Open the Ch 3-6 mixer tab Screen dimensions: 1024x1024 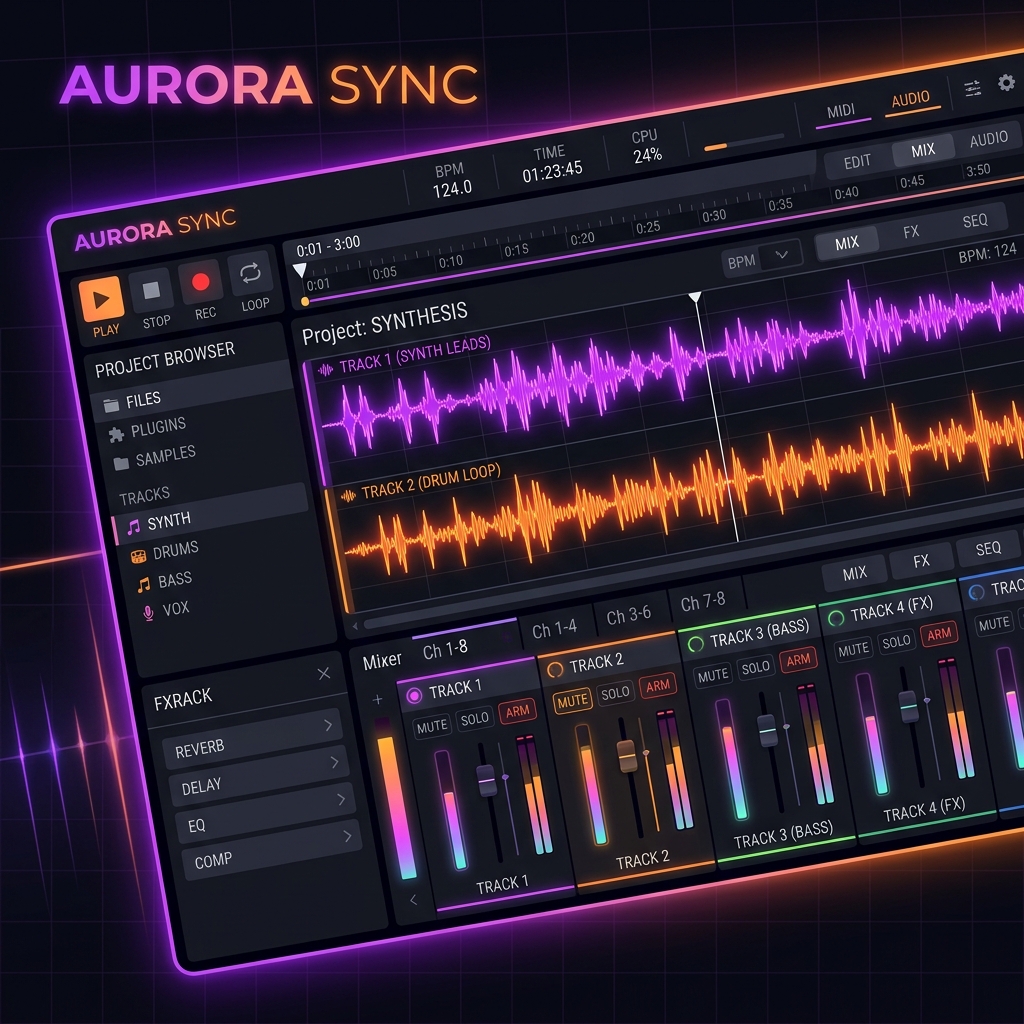629,616
